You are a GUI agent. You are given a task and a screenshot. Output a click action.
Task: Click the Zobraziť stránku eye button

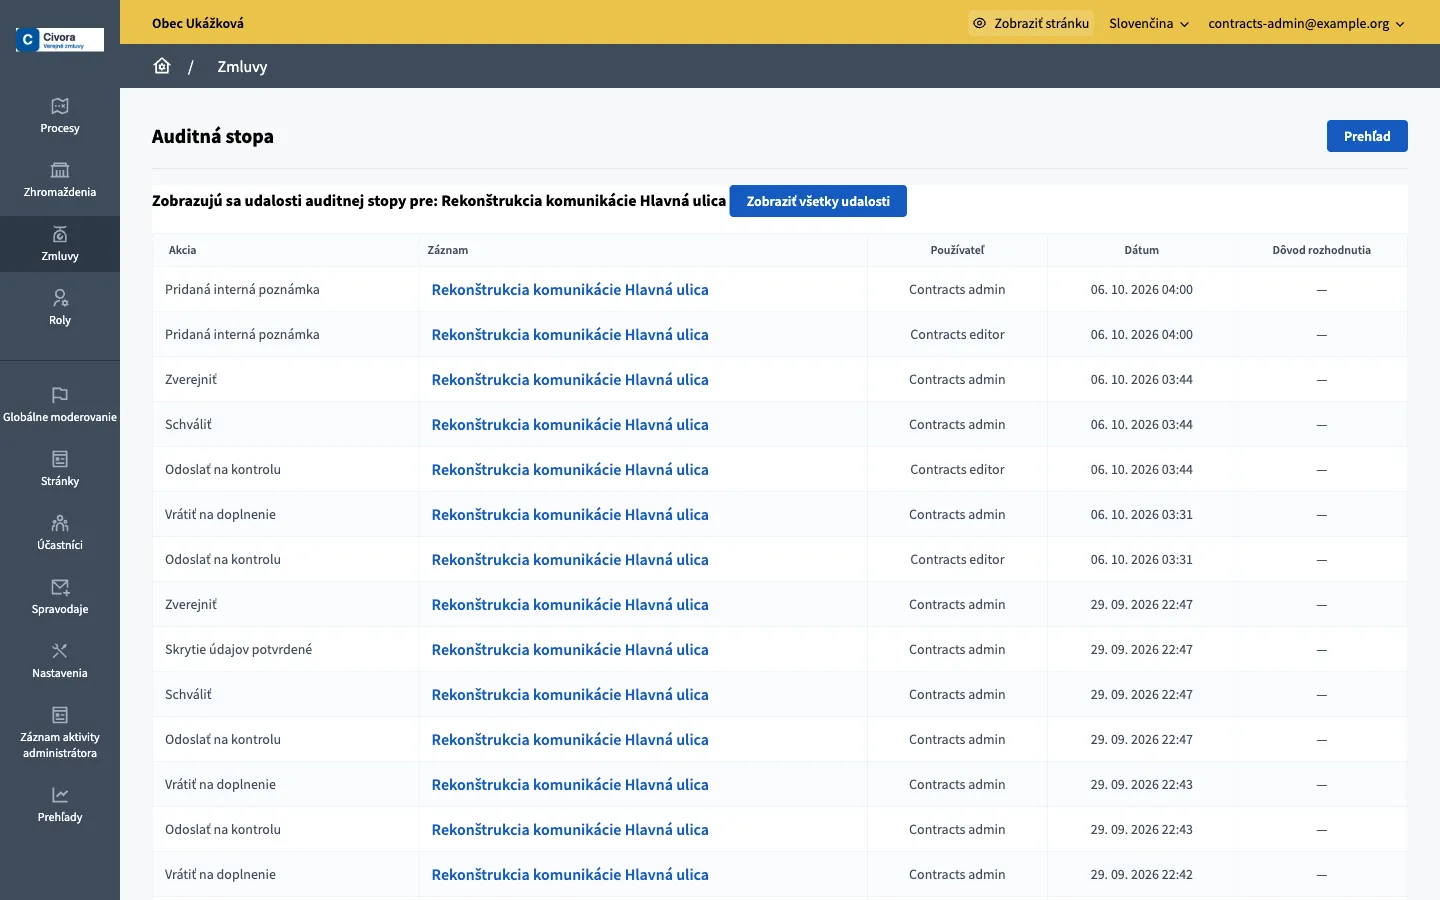click(1031, 23)
